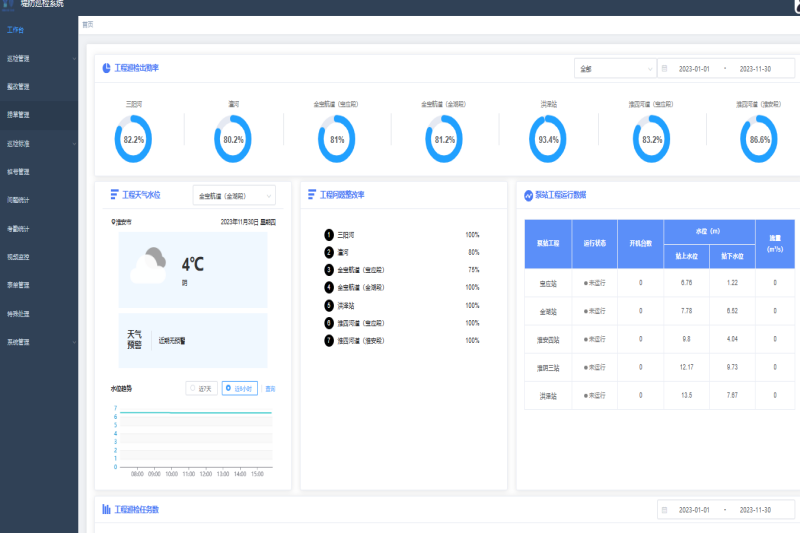Open the 工作台 sidebar item
The height and width of the screenshot is (533, 800).
(x=39, y=30)
